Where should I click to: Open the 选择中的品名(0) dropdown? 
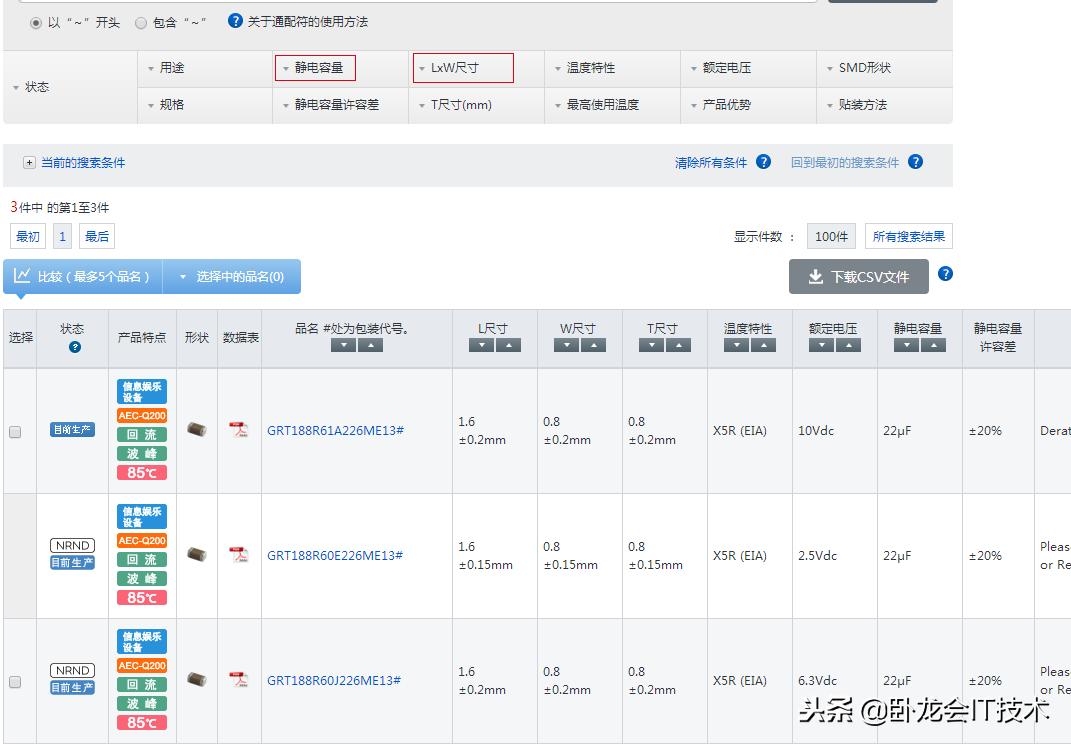231,277
